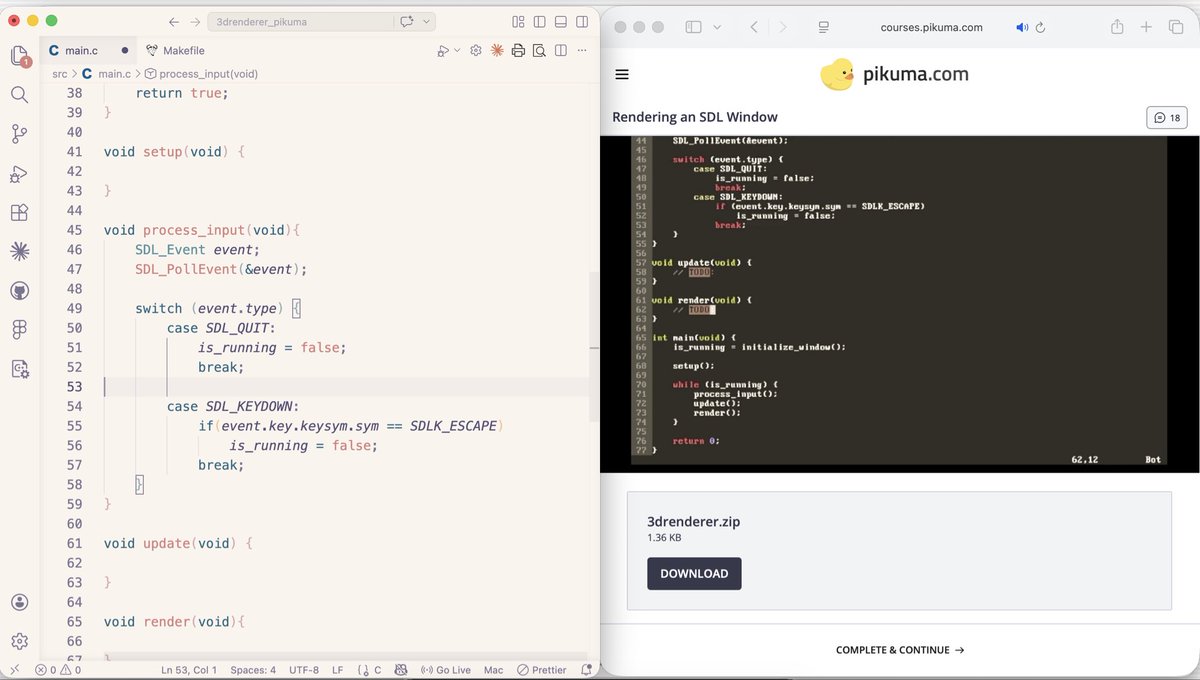Run the C file with the play button

click(x=443, y=50)
